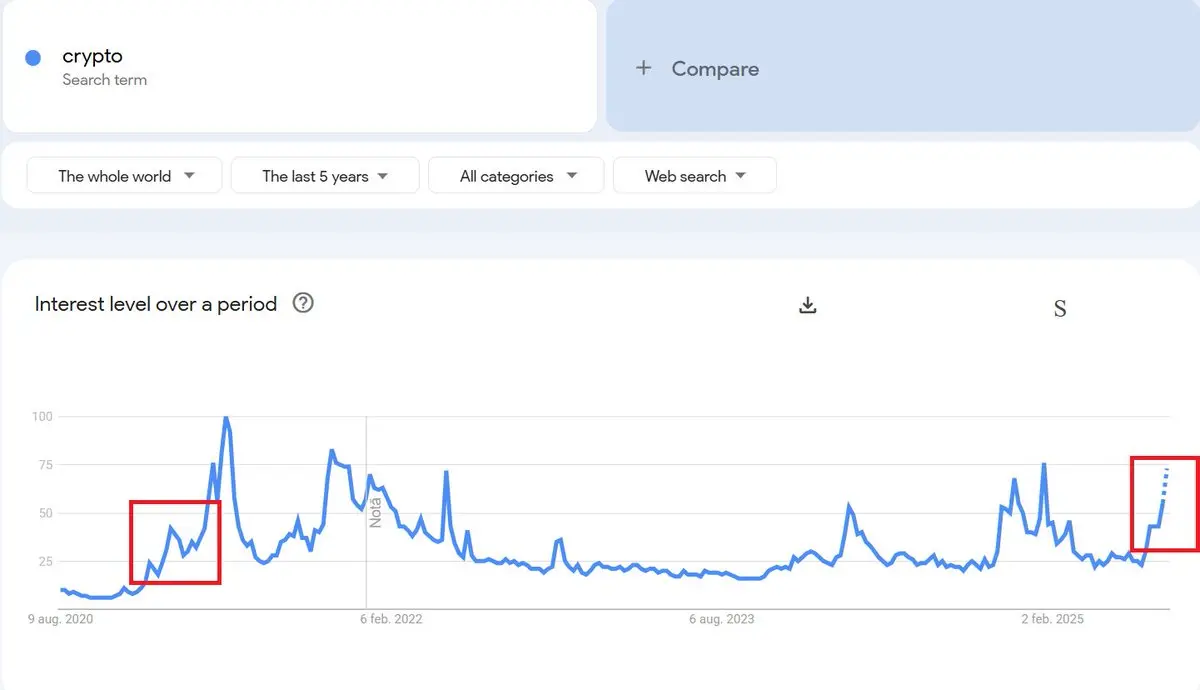Screen dimensions: 1200x690
Task: Click the download CSV icon
Action: [808, 305]
